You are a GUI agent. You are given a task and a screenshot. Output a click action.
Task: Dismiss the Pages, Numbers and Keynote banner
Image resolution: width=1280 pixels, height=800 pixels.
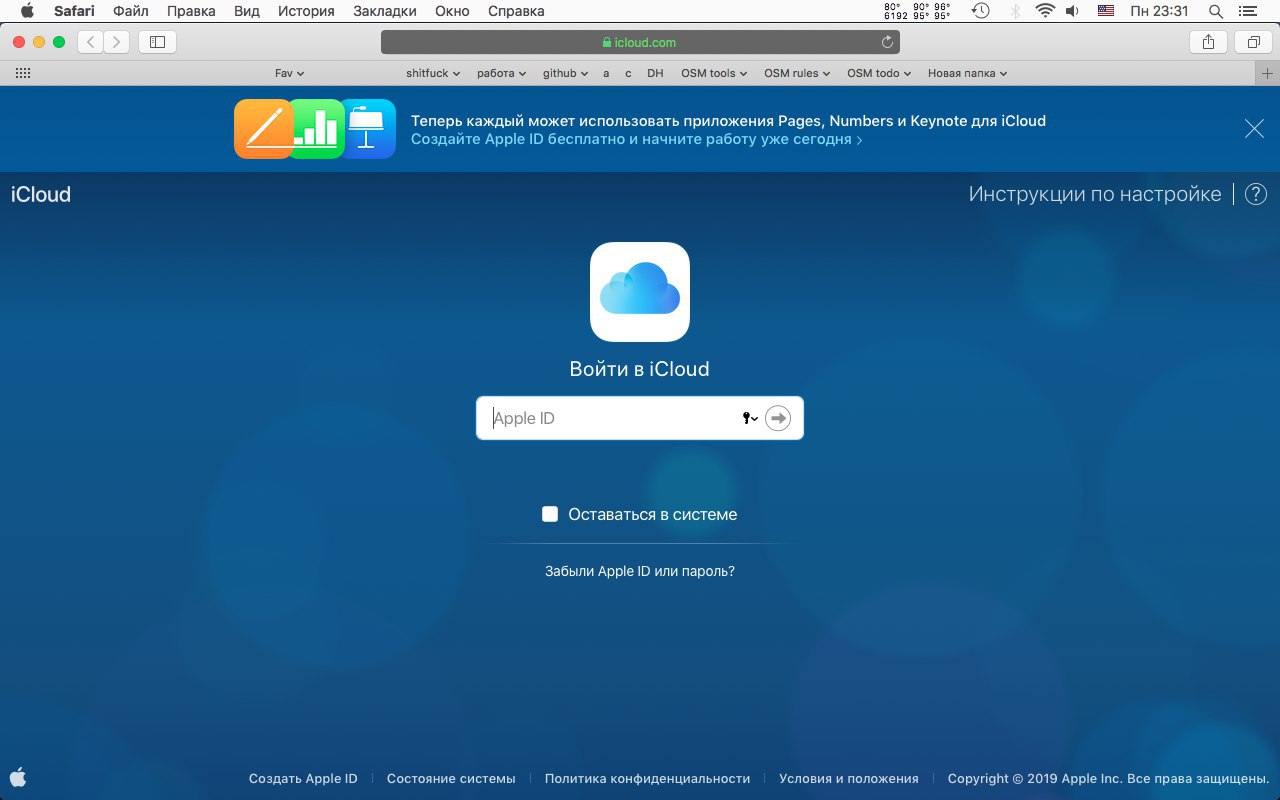[x=1254, y=129]
